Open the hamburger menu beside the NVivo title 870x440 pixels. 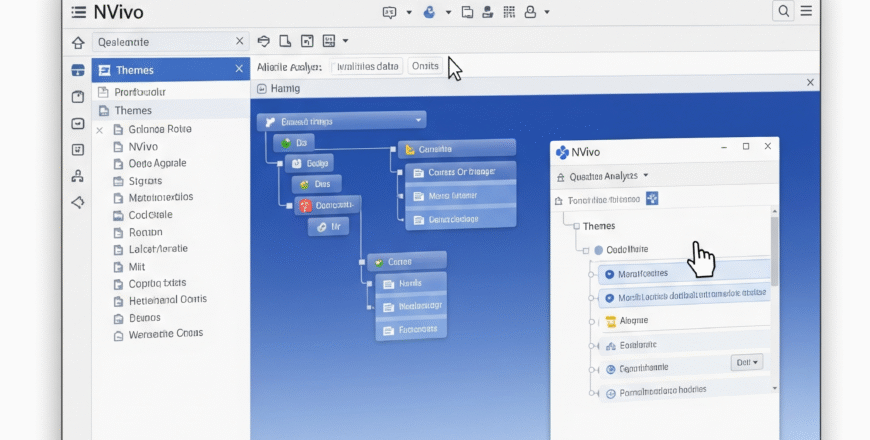[x=79, y=12]
